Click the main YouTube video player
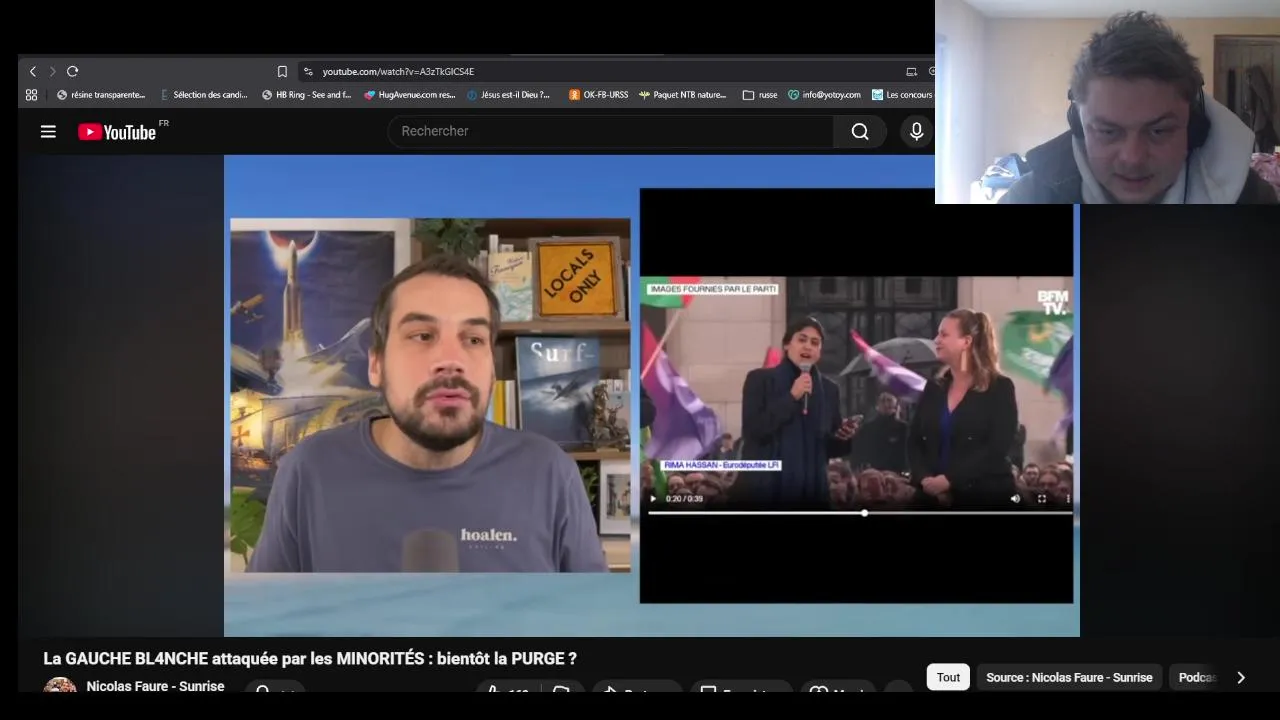 (x=651, y=396)
